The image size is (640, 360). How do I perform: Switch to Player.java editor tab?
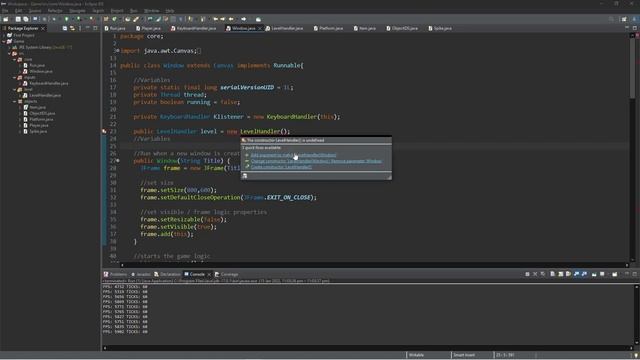(x=149, y=28)
